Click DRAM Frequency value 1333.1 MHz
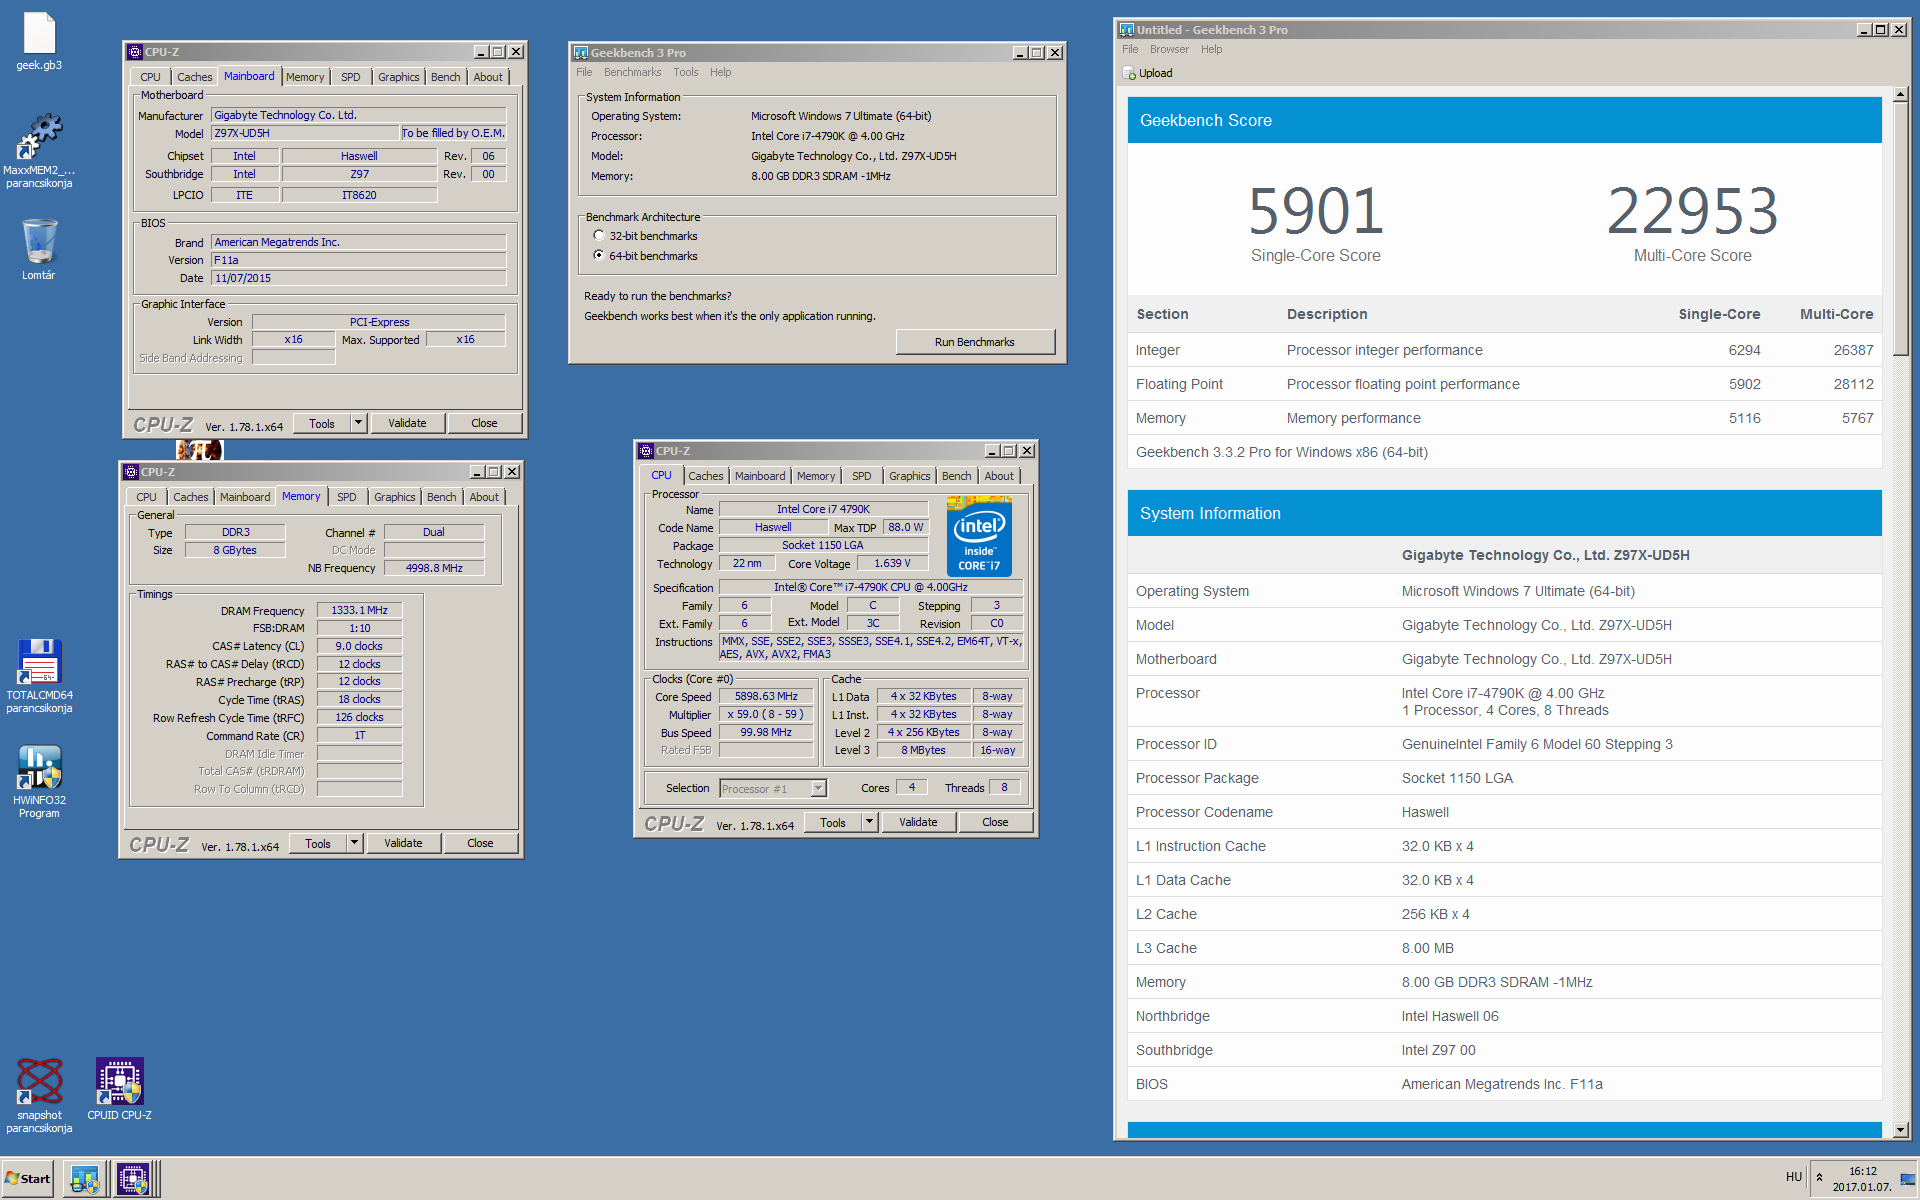The height and width of the screenshot is (1200, 1920). coord(359,610)
